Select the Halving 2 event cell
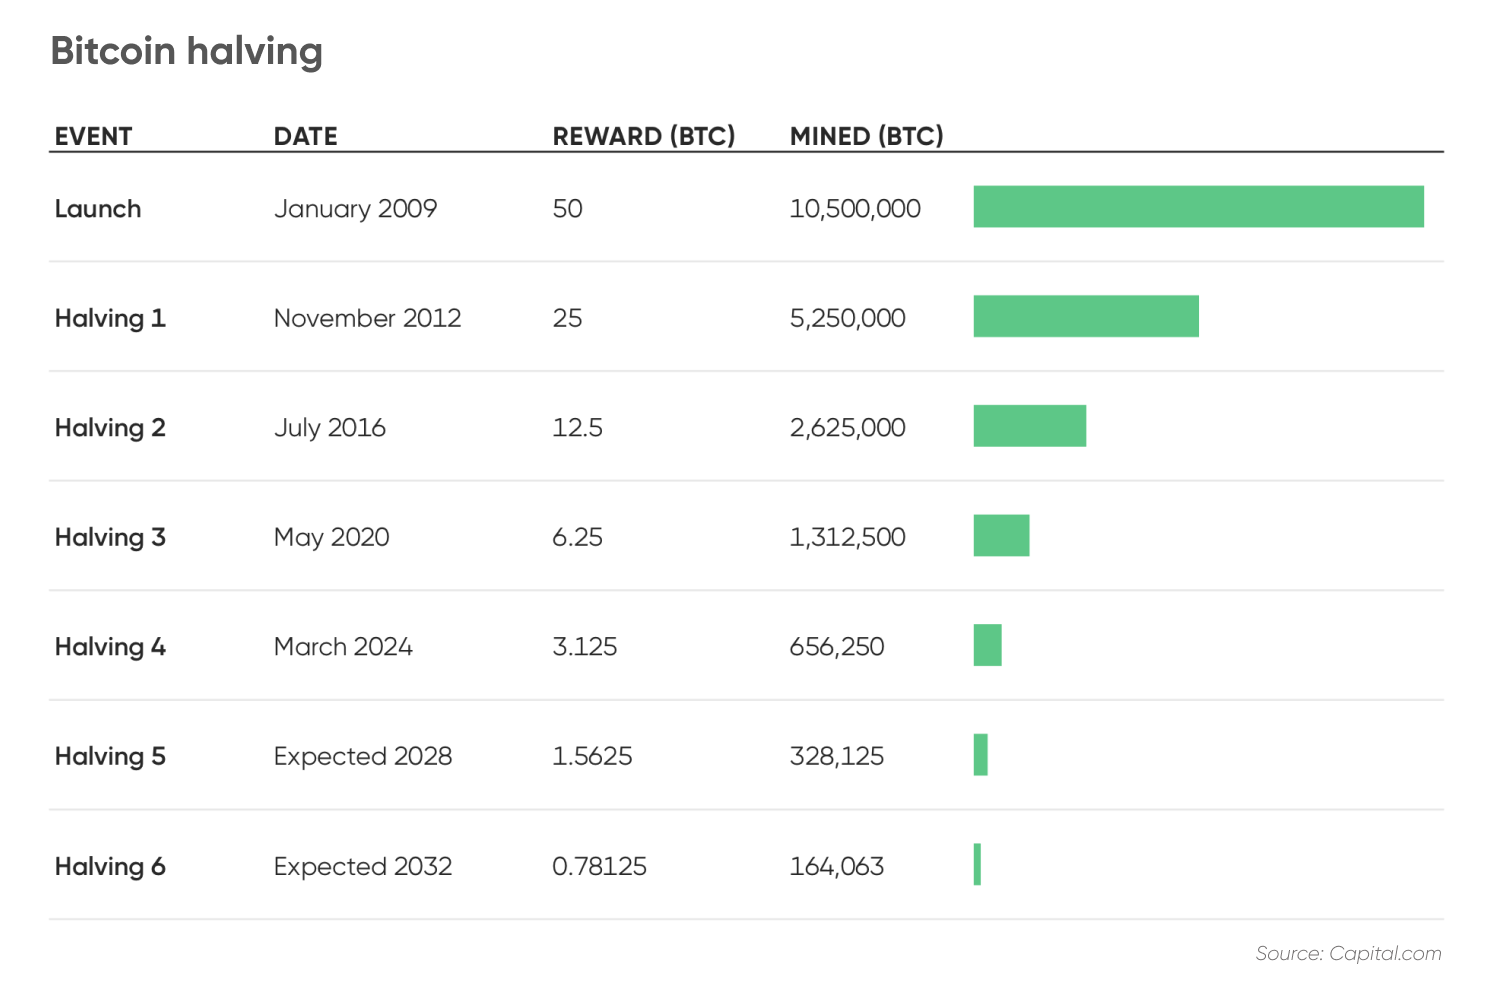The image size is (1500, 1002). pos(110,428)
